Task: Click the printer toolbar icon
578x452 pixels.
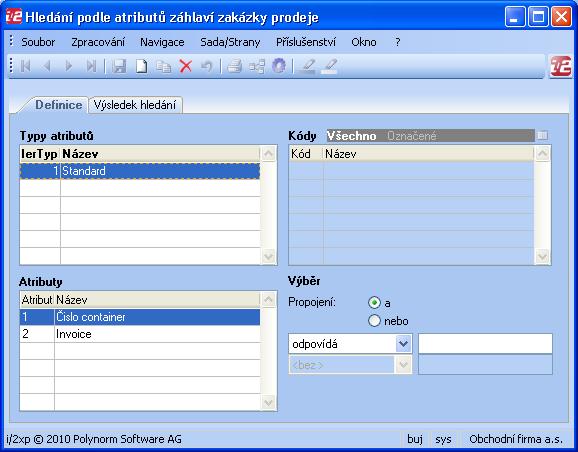Action: click(234, 66)
